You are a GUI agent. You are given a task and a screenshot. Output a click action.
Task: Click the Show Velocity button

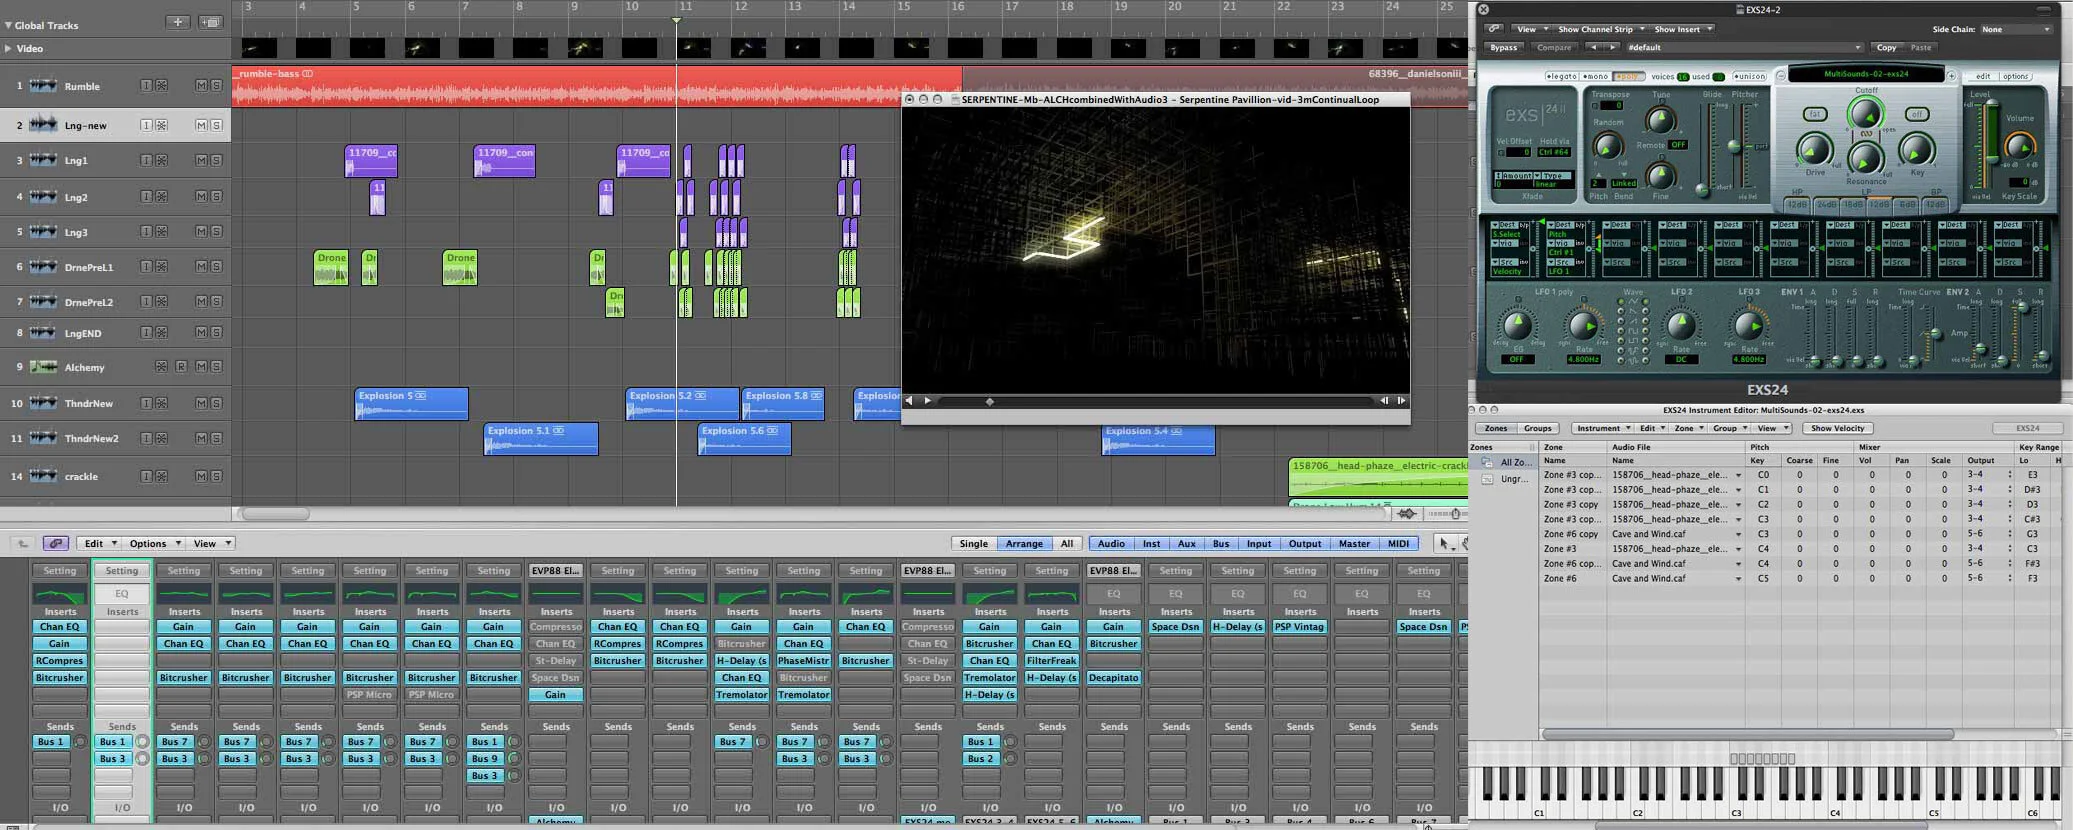coord(1838,428)
